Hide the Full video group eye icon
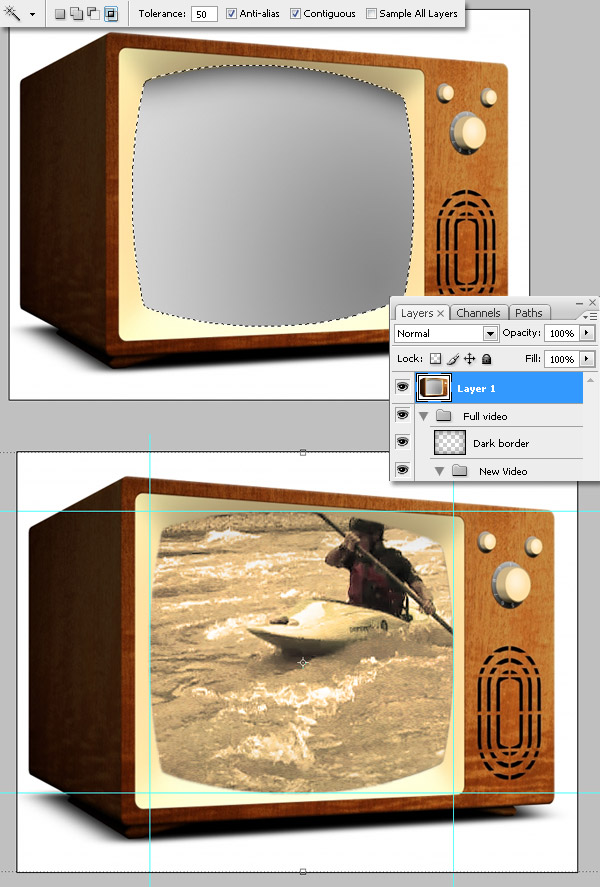600x887 pixels. coord(402,415)
